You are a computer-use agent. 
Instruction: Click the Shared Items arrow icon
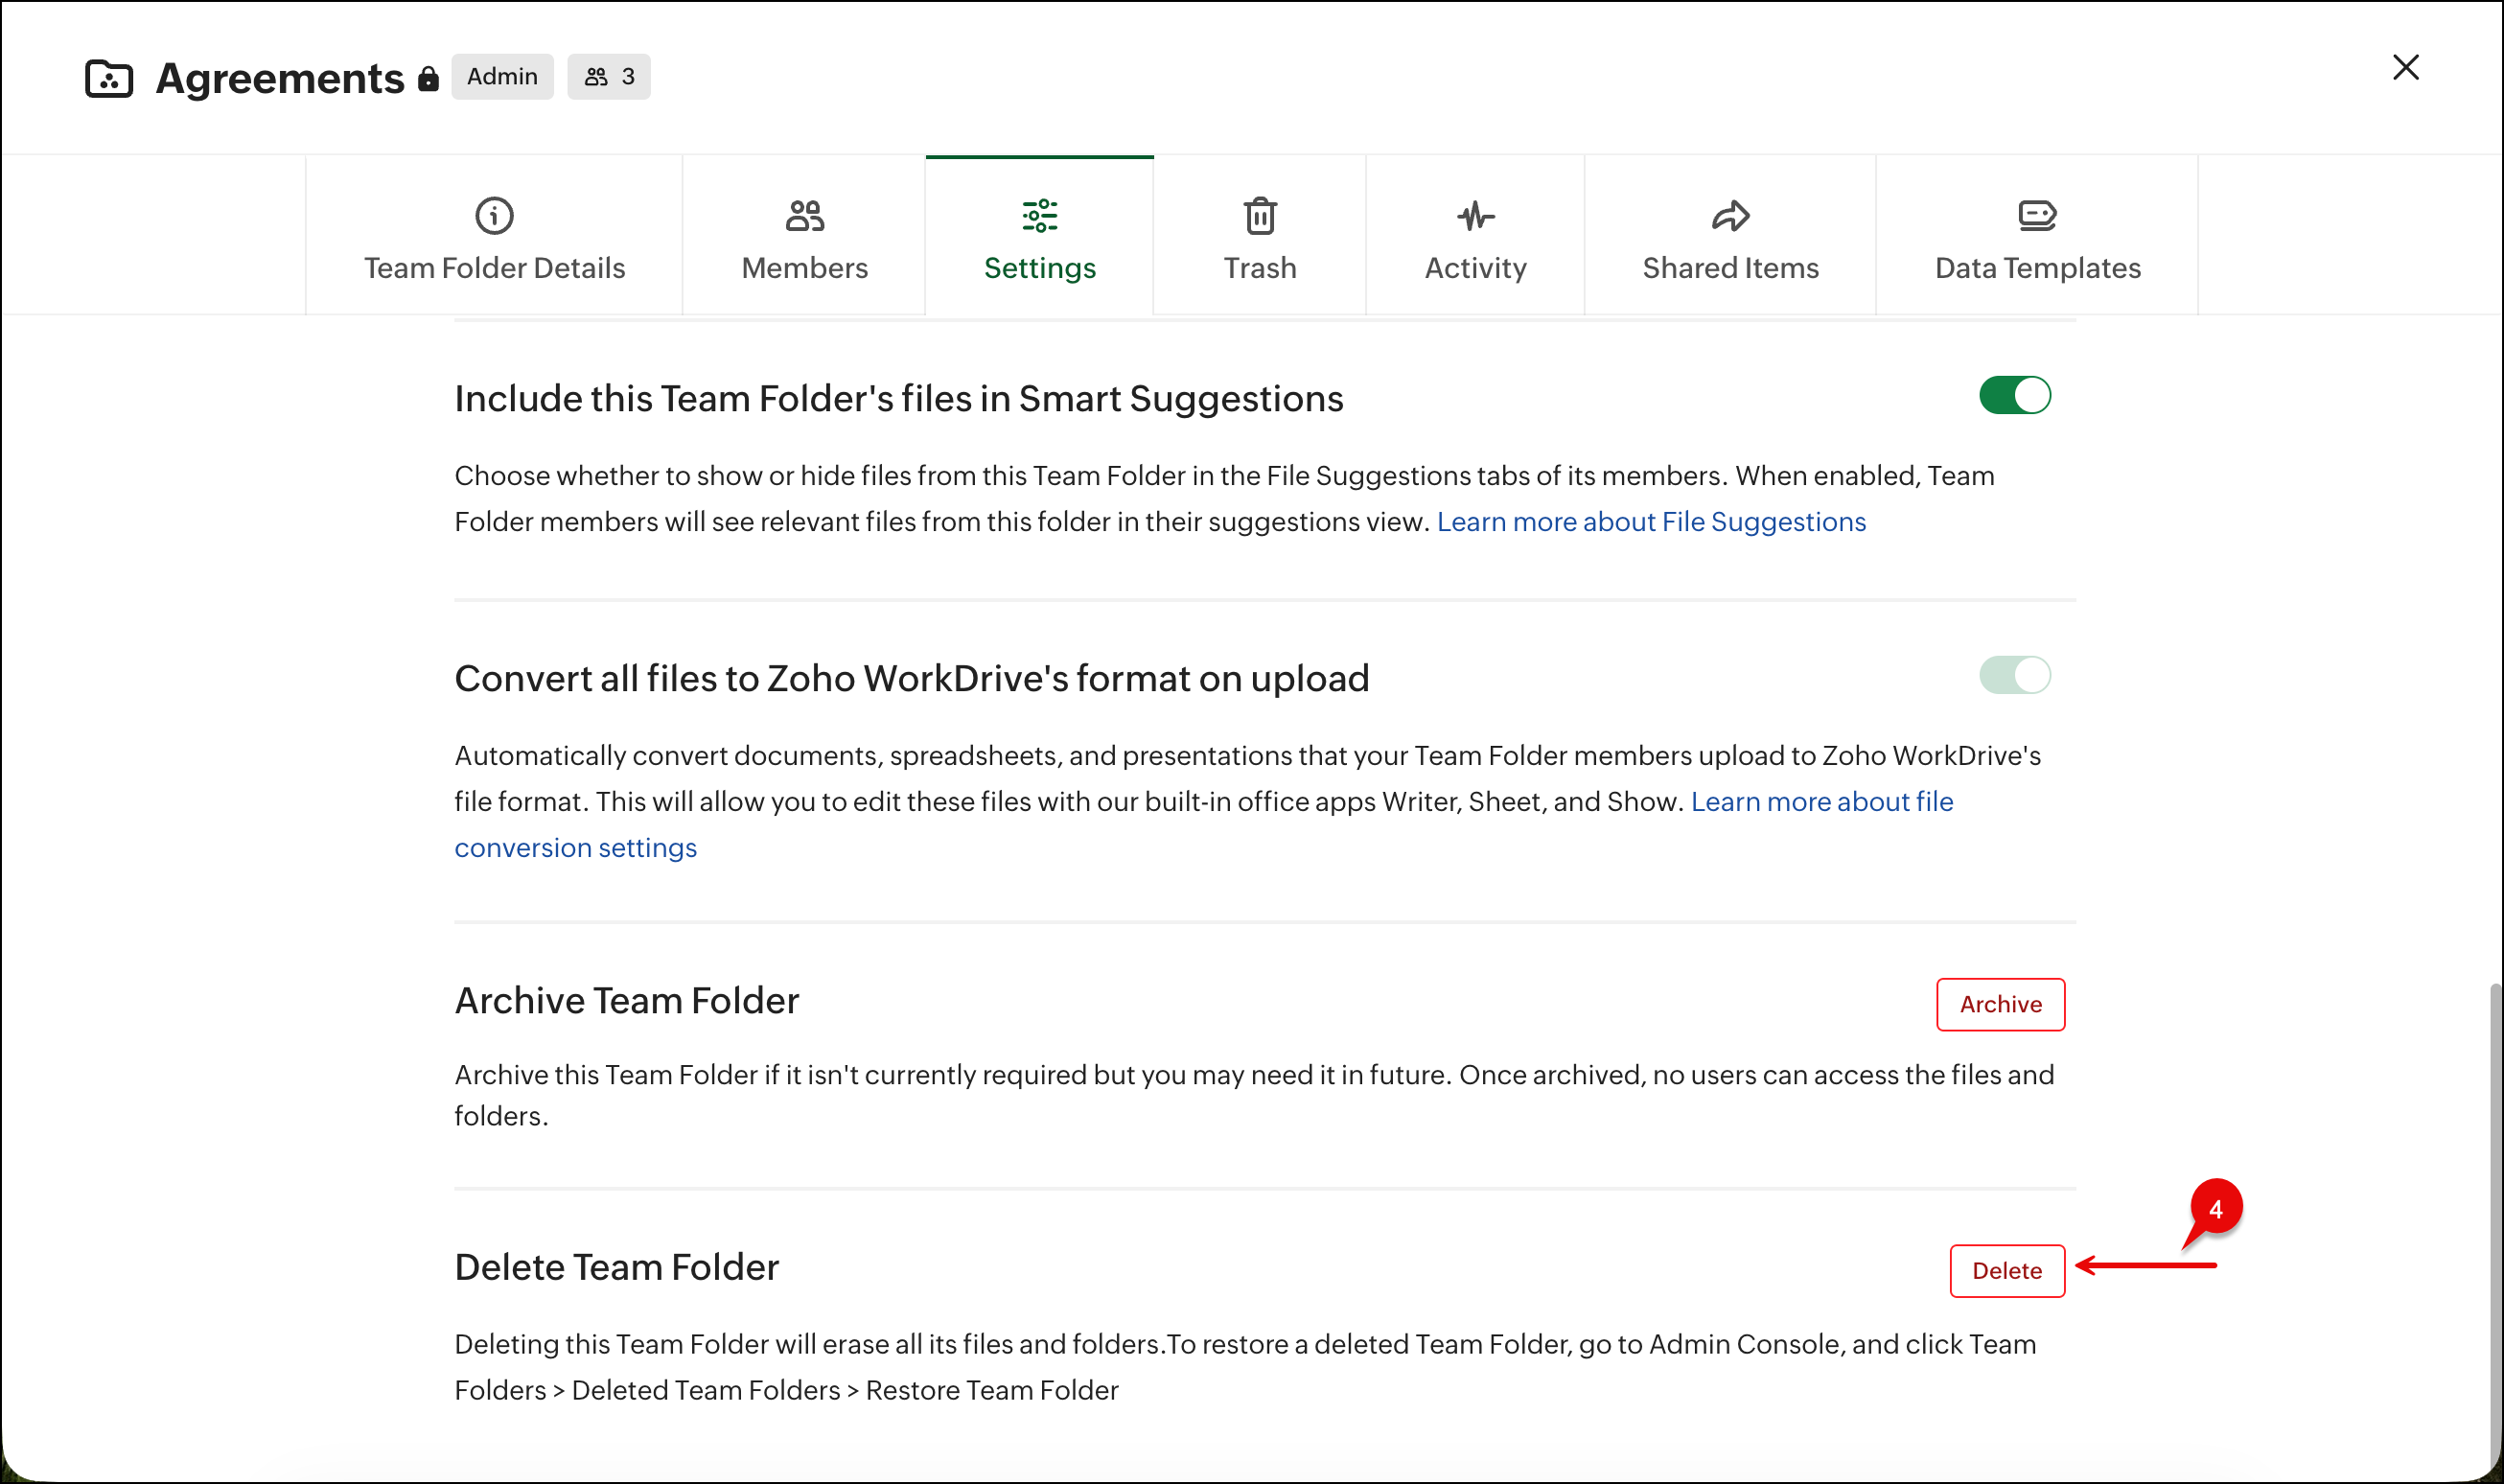(x=1730, y=215)
